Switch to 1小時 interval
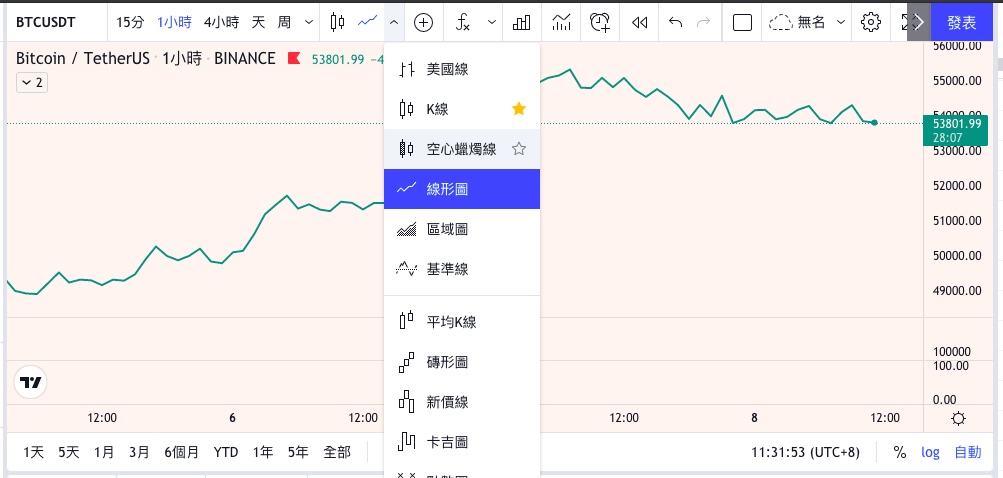The image size is (1003, 478). click(175, 22)
